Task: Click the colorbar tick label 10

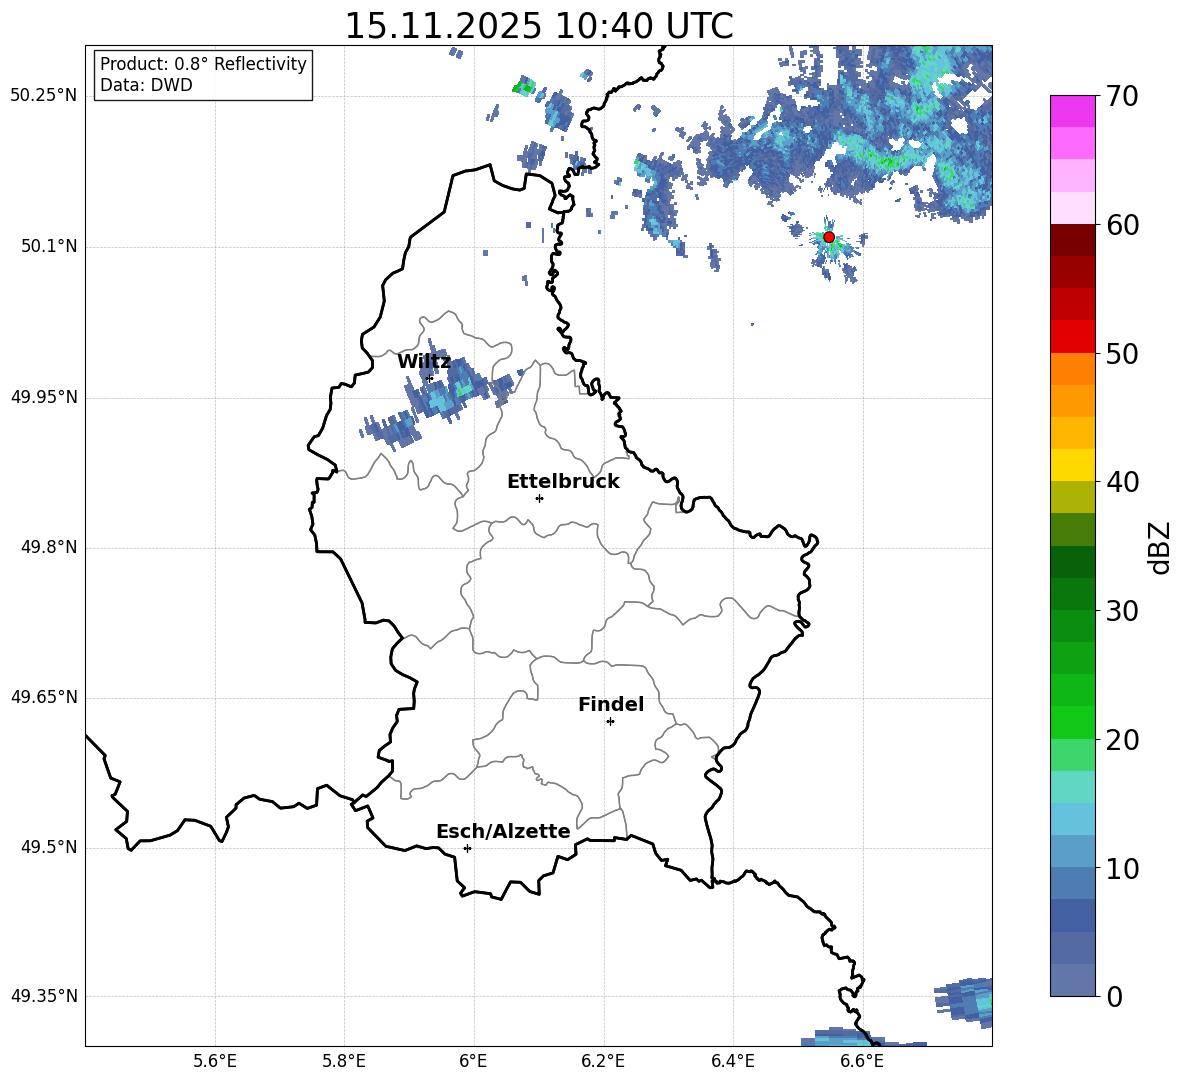Action: pos(1122,869)
